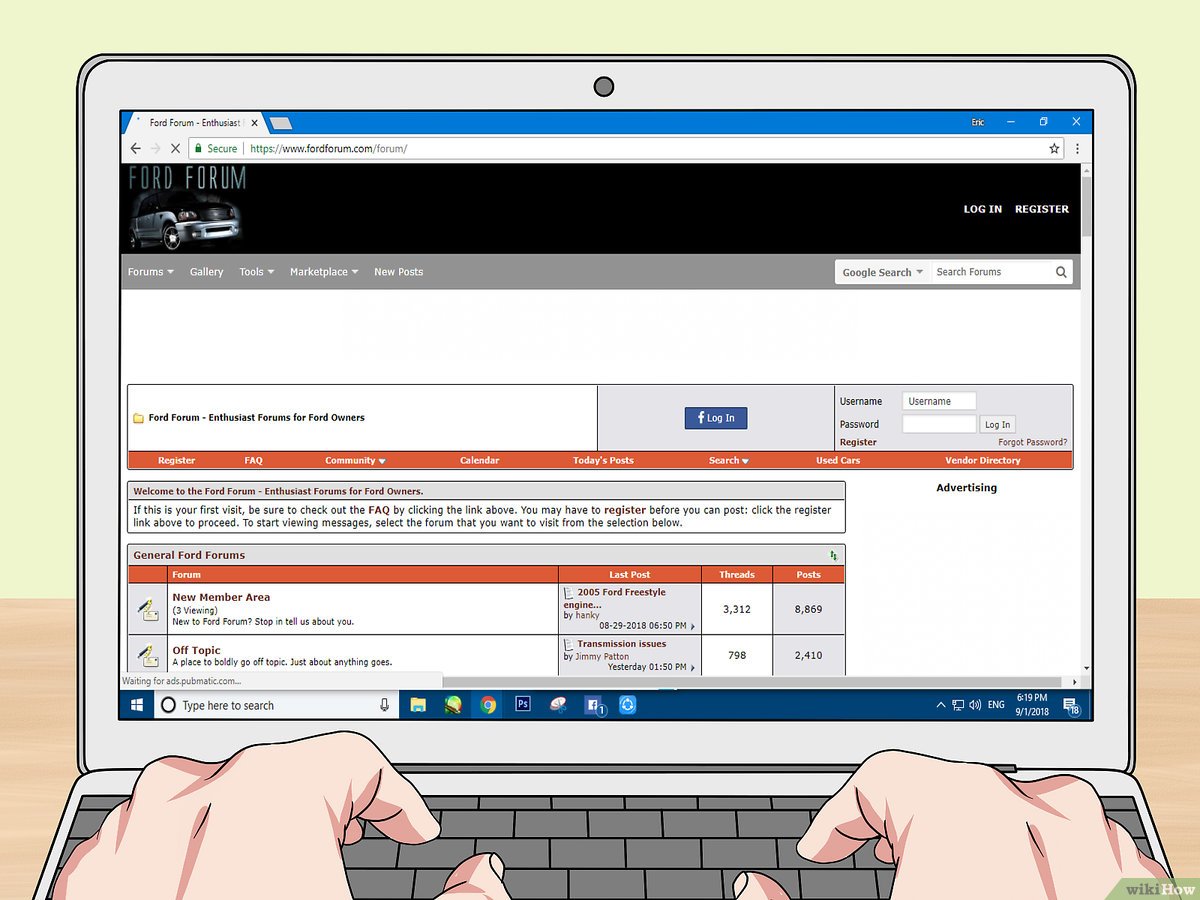
Task: Go to Today's Posts
Action: point(603,461)
